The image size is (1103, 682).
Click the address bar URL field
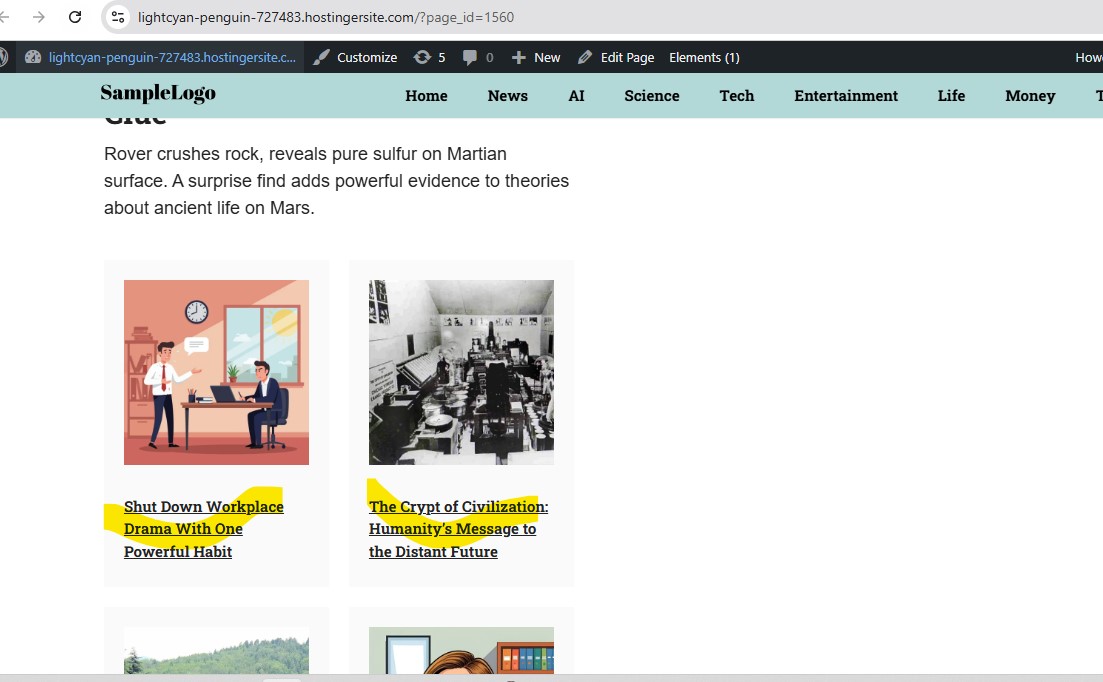click(x=326, y=17)
